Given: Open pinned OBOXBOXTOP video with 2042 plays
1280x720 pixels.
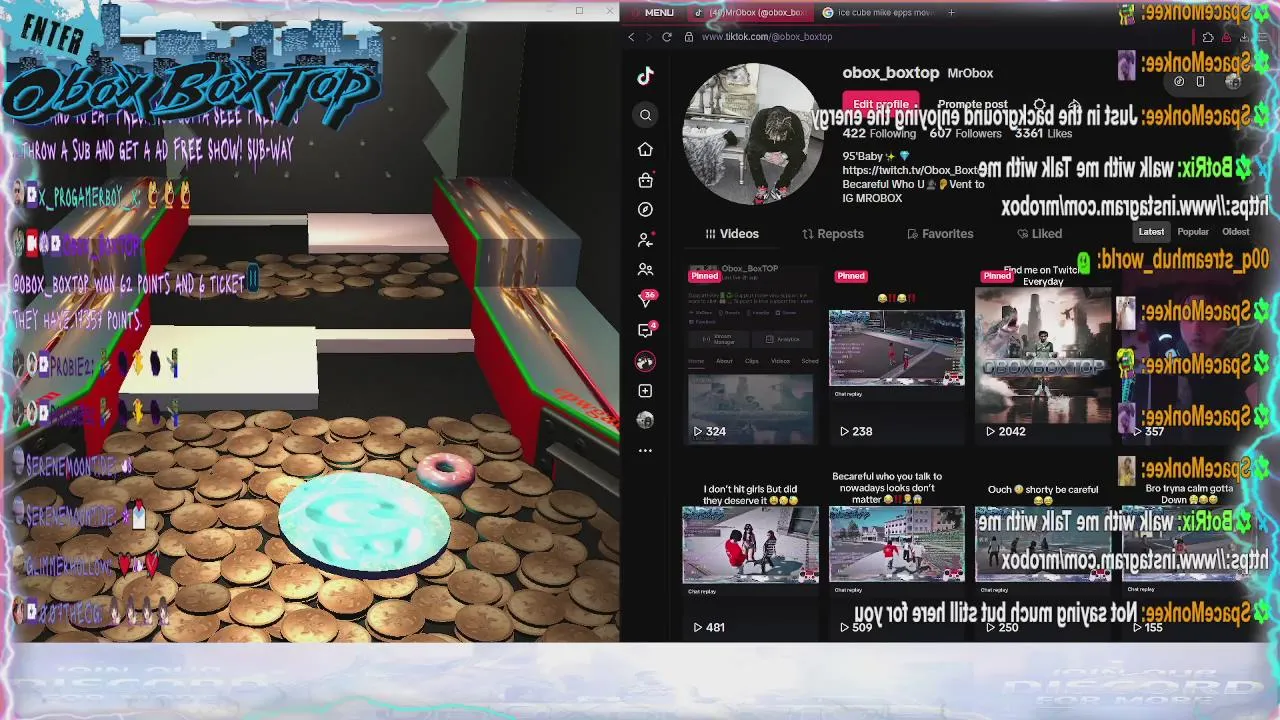Looking at the screenshot, I should (1043, 354).
